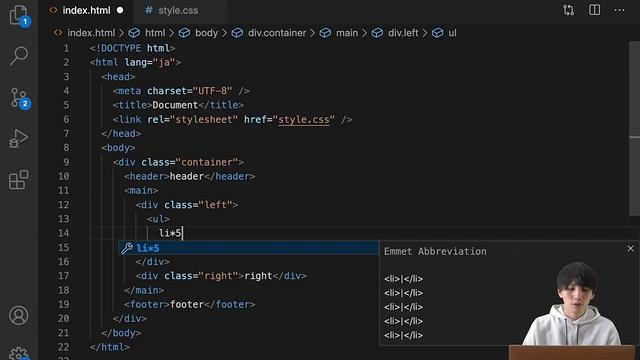Click the Open Changes compare icon
This screenshot has width=640, height=360.
point(569,10)
